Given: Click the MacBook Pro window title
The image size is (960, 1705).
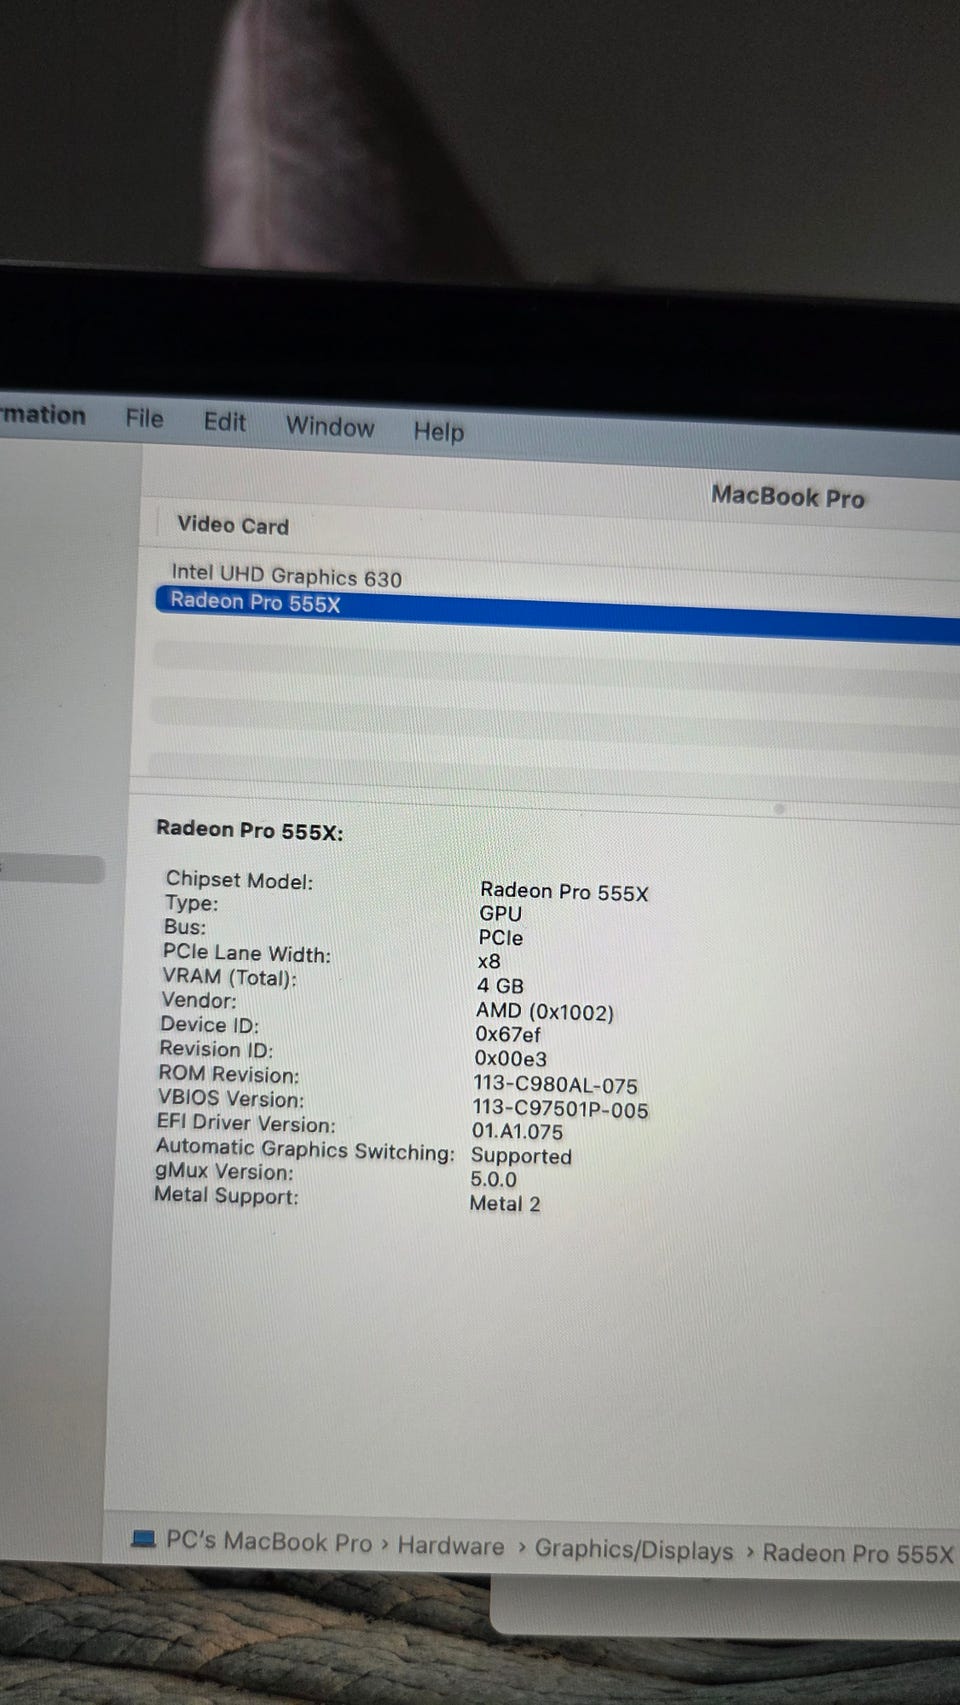Looking at the screenshot, I should pos(787,496).
